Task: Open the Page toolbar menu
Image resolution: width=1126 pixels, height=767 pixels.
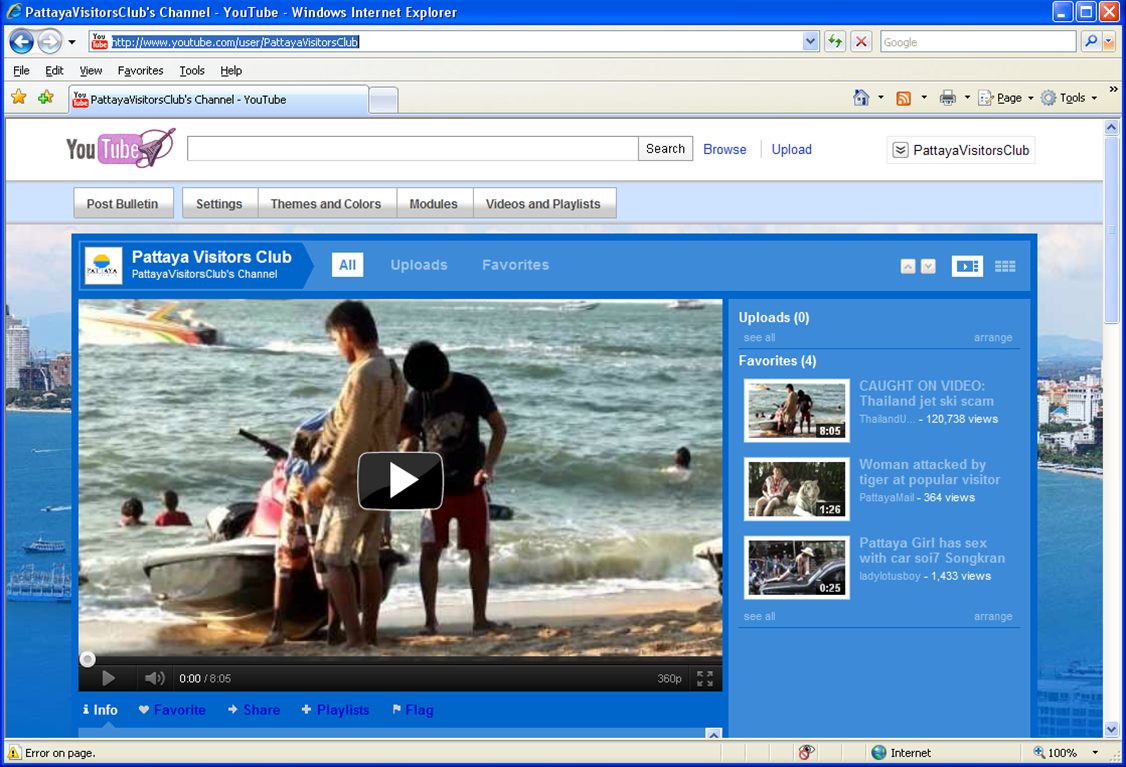Action: tap(1005, 98)
